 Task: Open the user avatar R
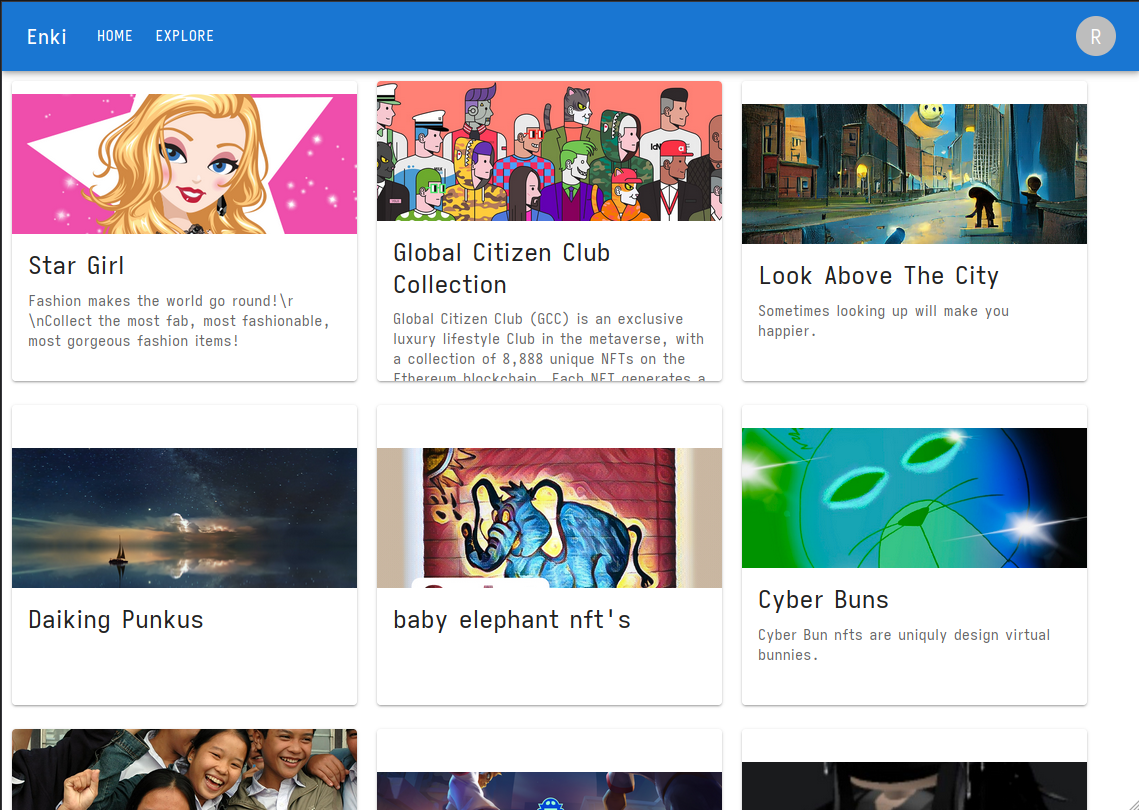point(1095,36)
